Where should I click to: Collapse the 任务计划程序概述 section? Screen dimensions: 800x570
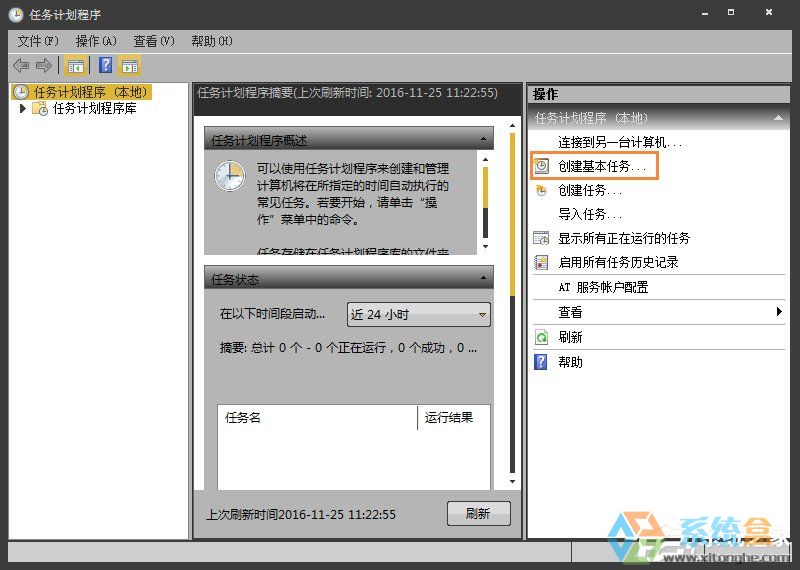tap(483, 139)
